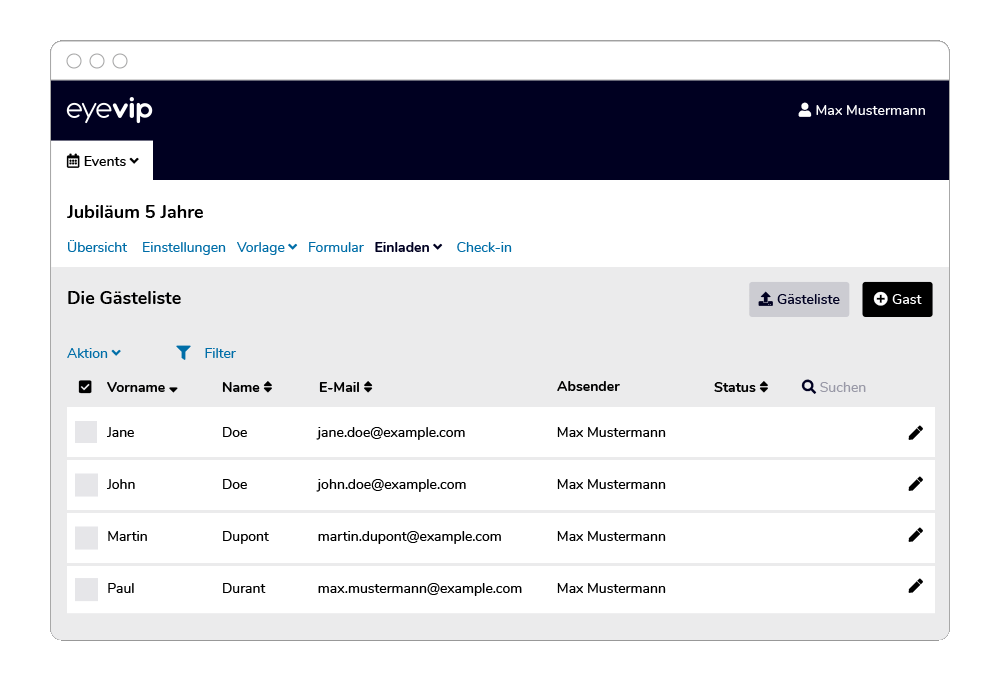Screen dimensions: 1000x682
Task: Tick the checkbox next to Paul Durant
Action: [86, 589]
